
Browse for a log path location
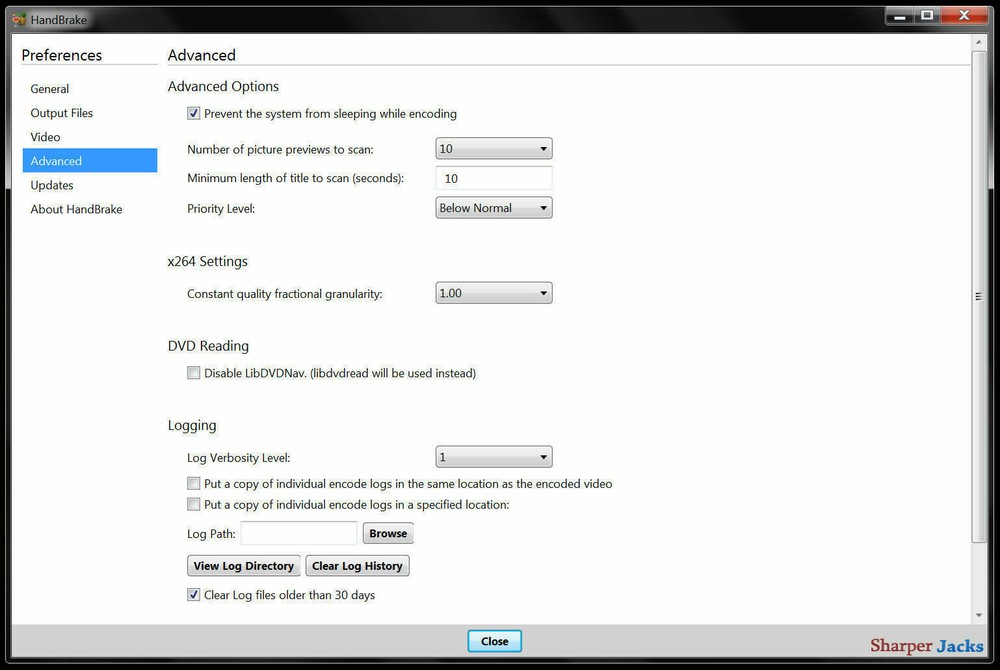click(x=388, y=533)
